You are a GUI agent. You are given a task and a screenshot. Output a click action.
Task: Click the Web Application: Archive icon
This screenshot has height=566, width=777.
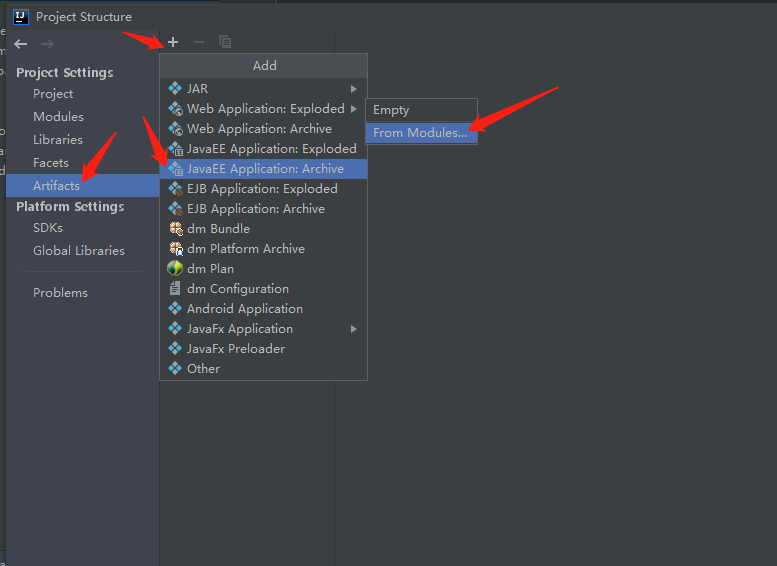175,128
